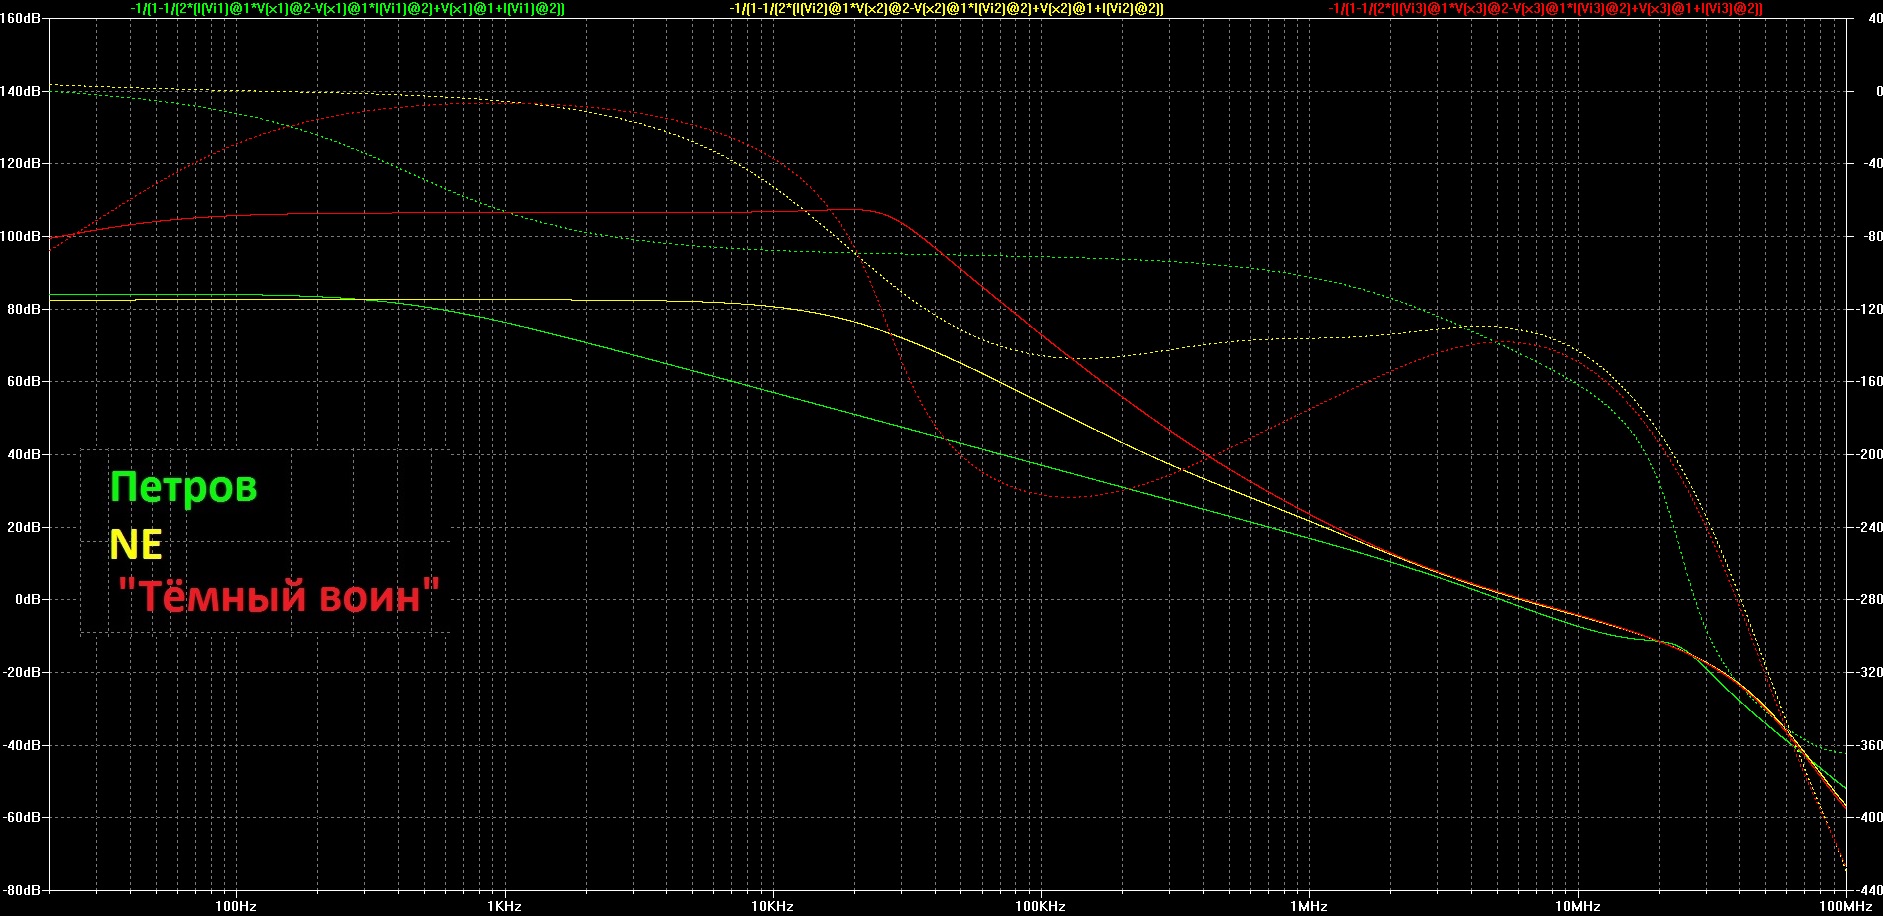
Task: Select the yellow trace label containing I(Vi2)
Action: (946, 8)
